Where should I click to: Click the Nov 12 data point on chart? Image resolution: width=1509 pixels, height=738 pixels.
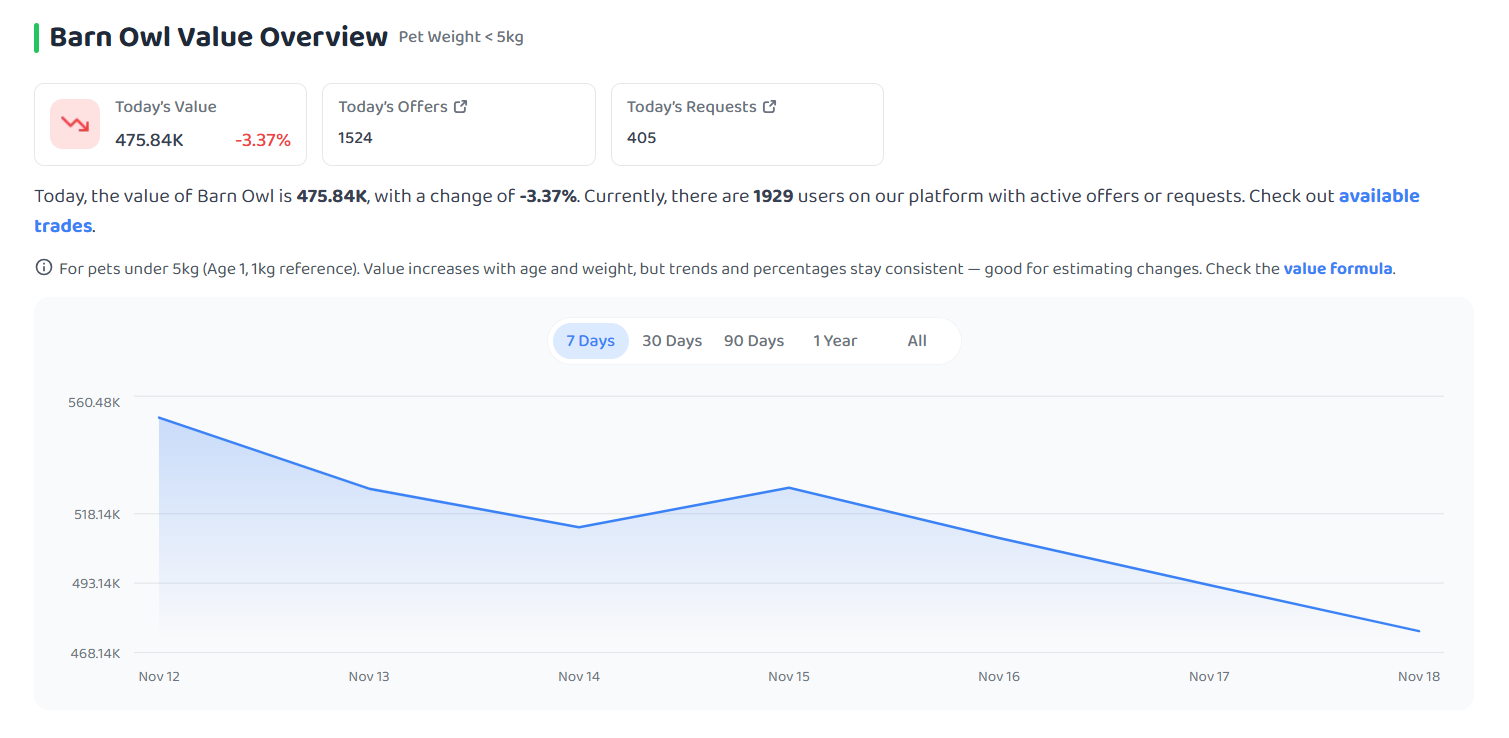pos(159,418)
